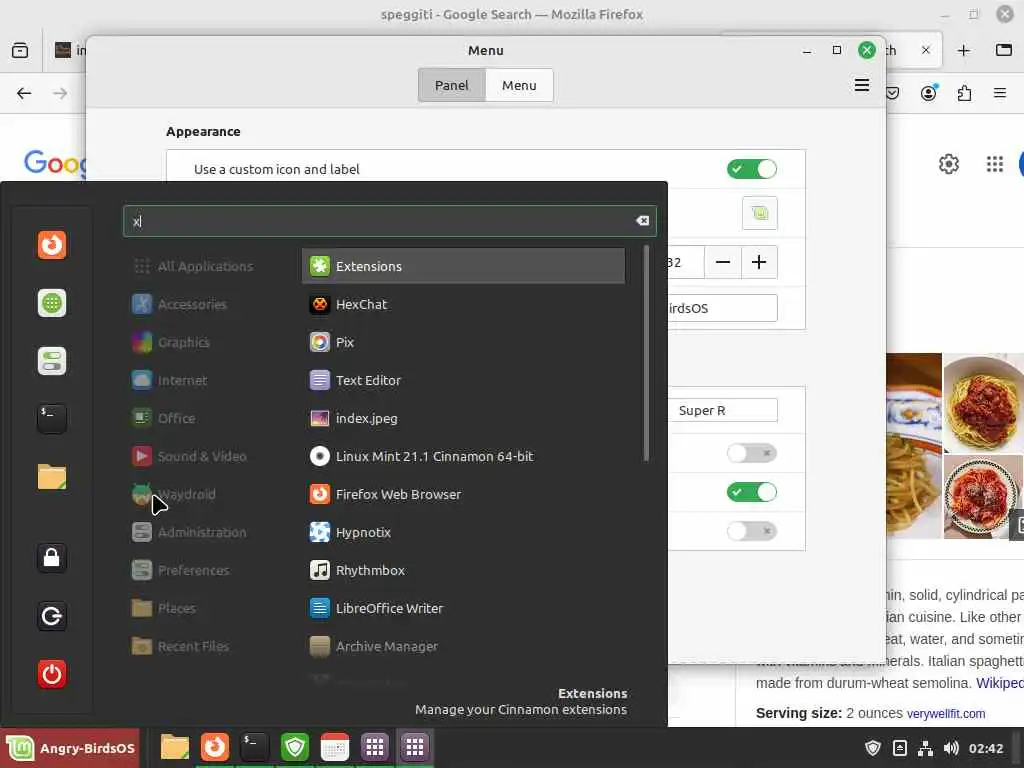Click the menu search input field

[x=390, y=221]
